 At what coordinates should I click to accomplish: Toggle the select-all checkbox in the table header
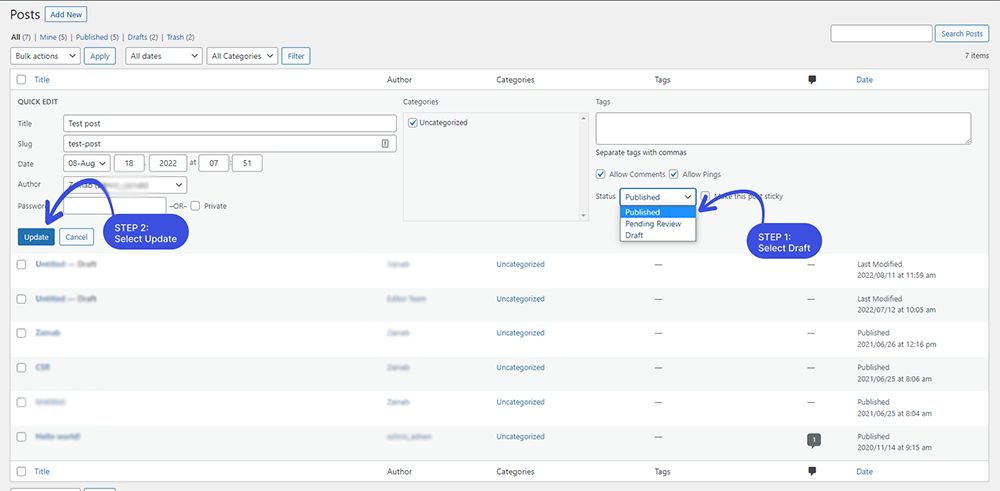[22, 80]
